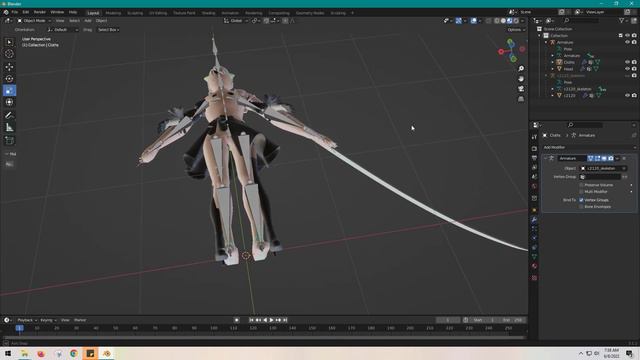
Task: Select the Measure tool
Action: point(9,128)
